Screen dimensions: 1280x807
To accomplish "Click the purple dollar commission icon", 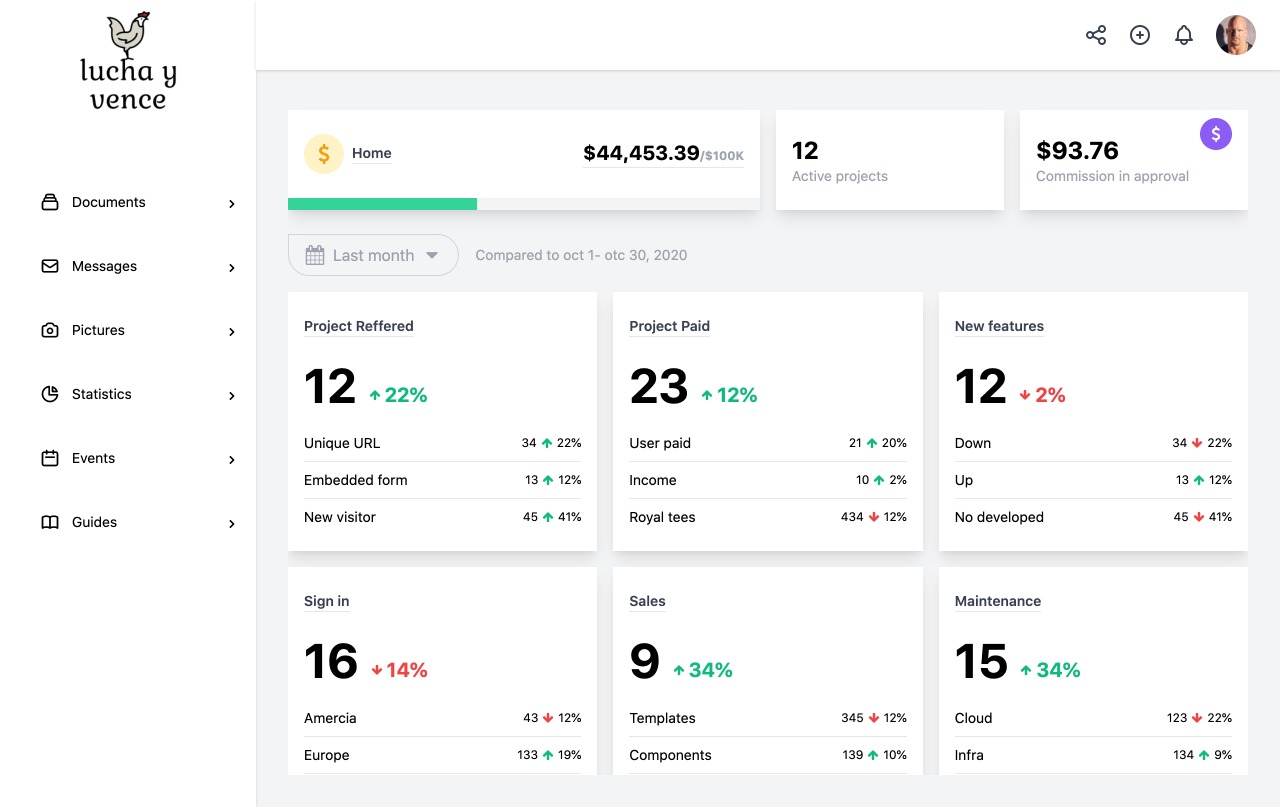I will (1216, 133).
